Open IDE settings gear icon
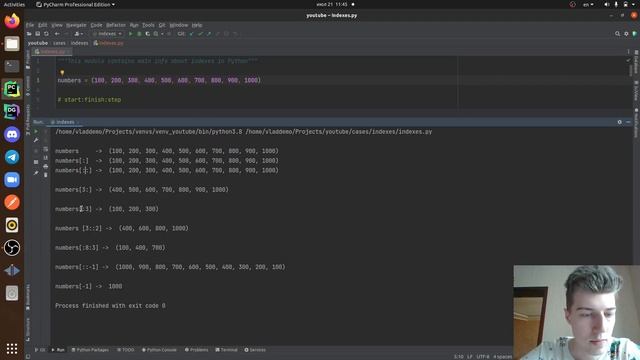 pyautogui.click(x=626, y=34)
